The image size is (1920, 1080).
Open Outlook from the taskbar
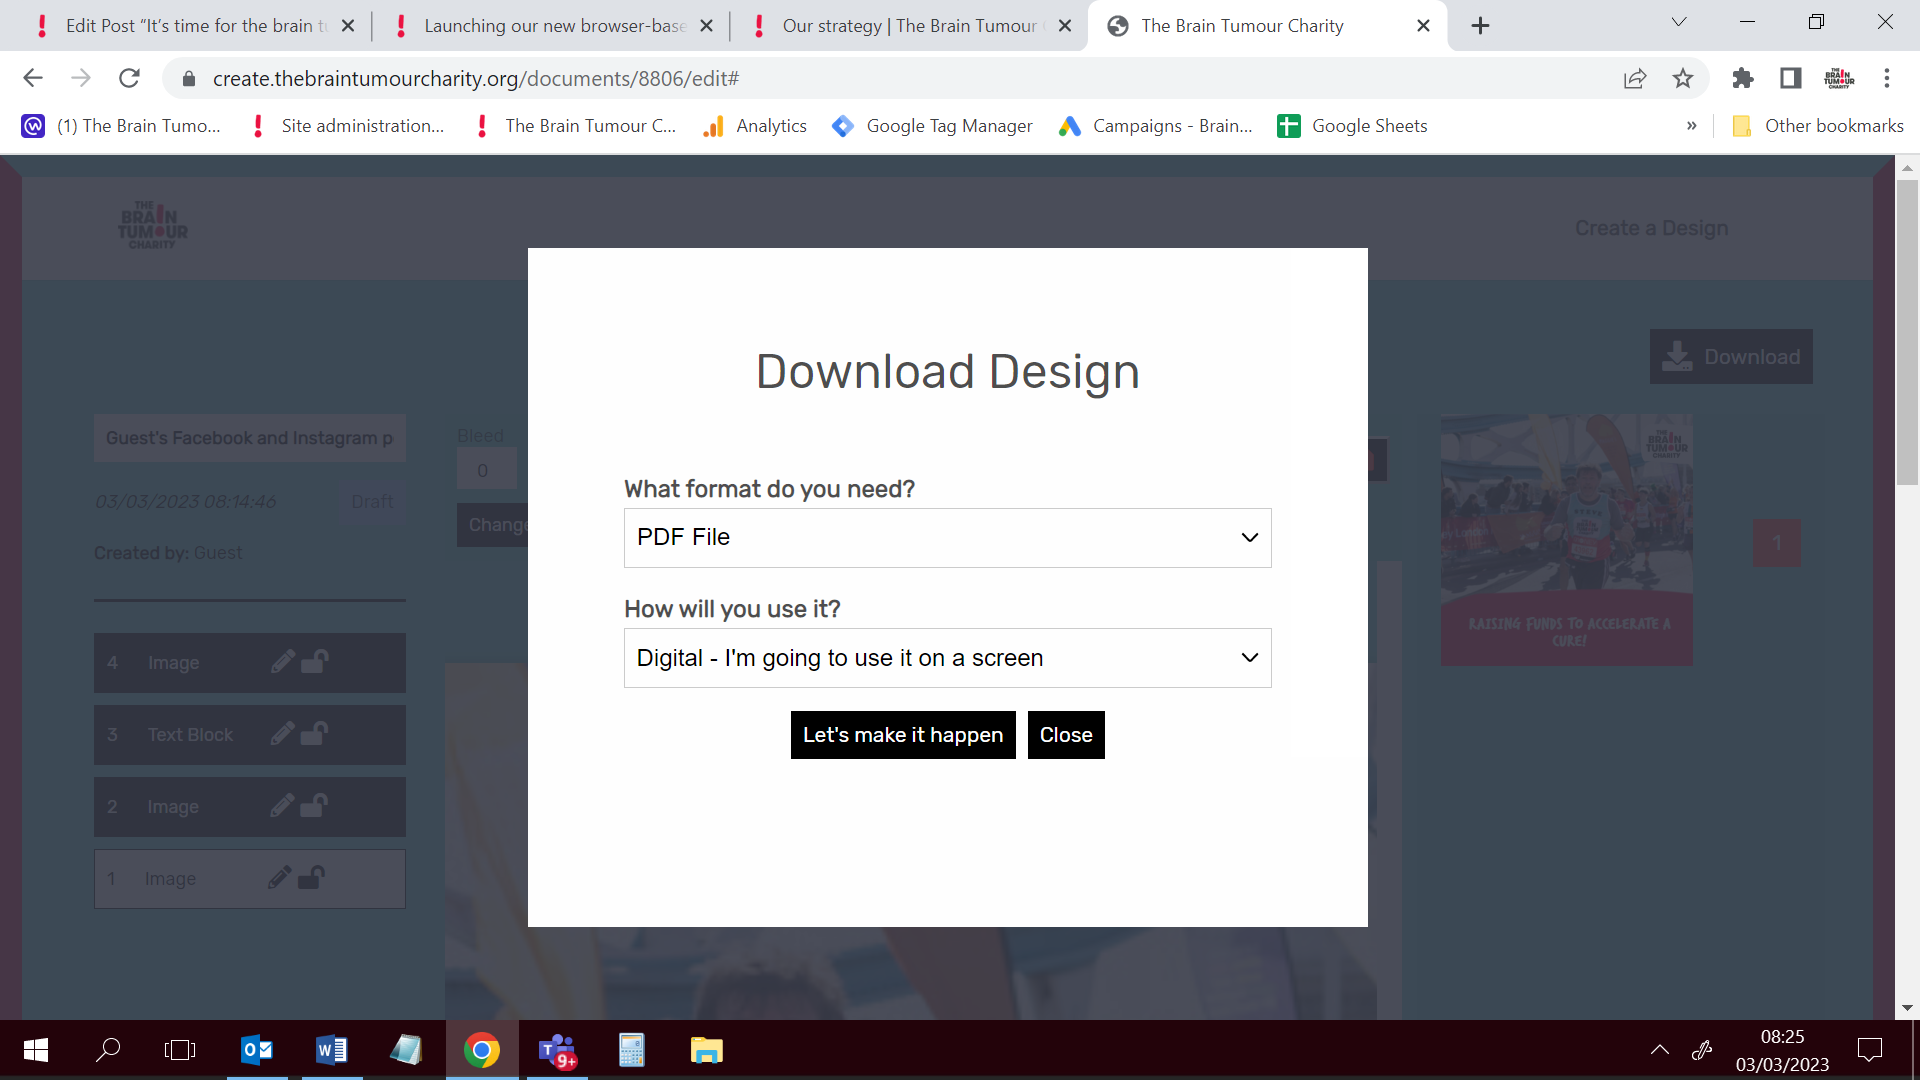point(257,1050)
